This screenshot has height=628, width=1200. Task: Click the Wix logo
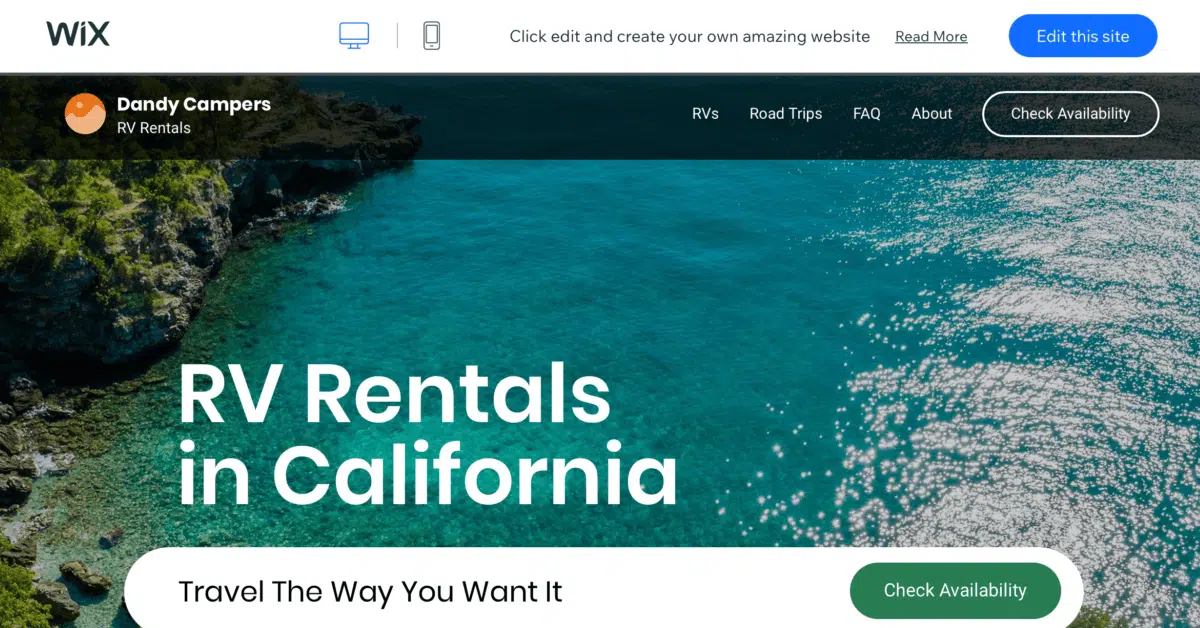[78, 35]
